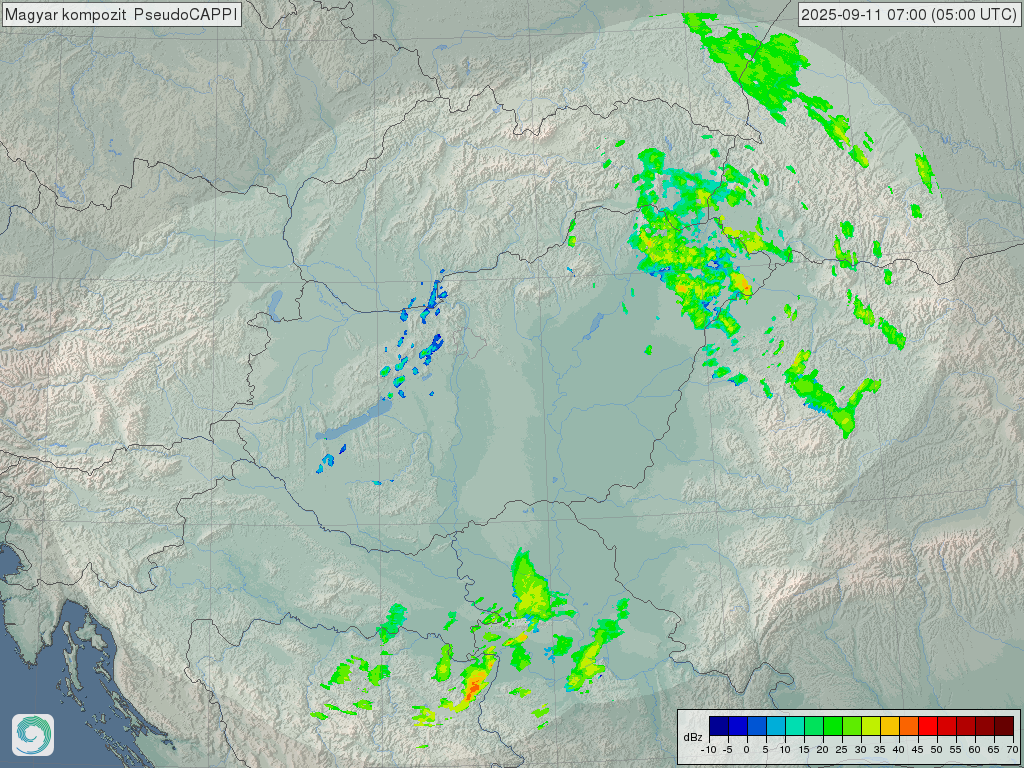1024x768 pixels.
Task: Select the darkest navy -10 to -5 swatch
Action: (x=719, y=726)
